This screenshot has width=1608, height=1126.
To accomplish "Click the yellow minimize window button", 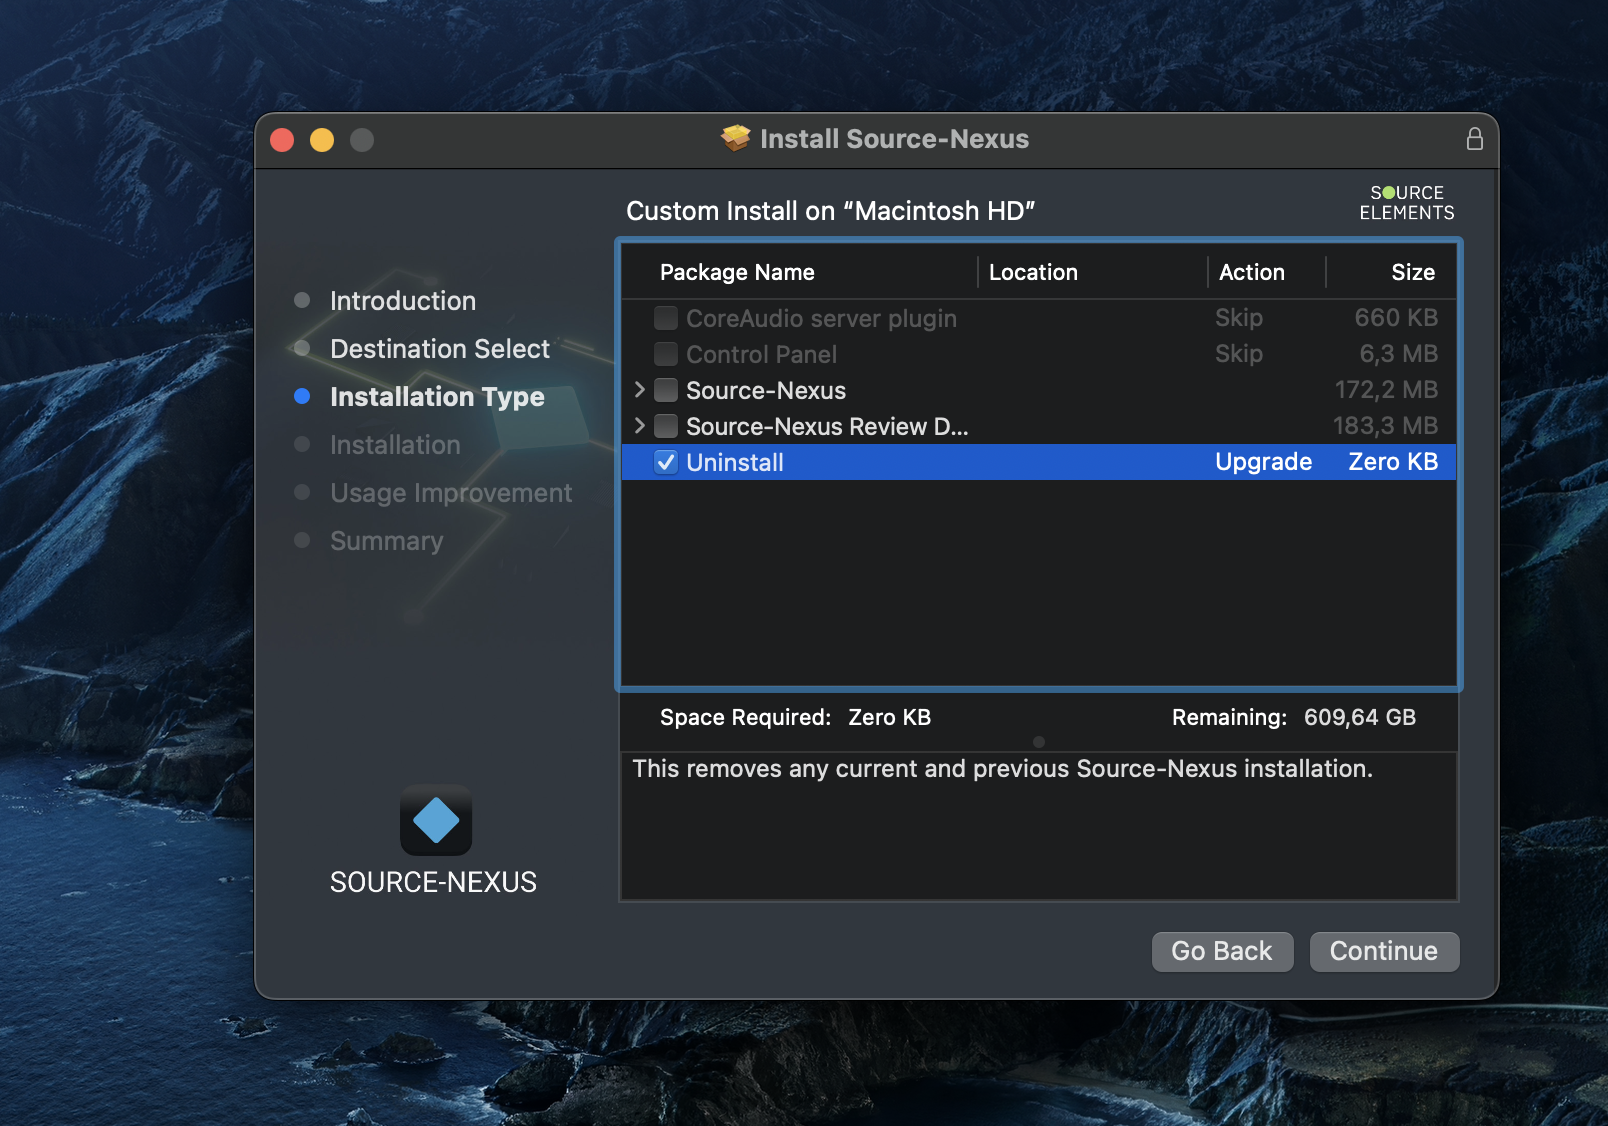I will 322,140.
